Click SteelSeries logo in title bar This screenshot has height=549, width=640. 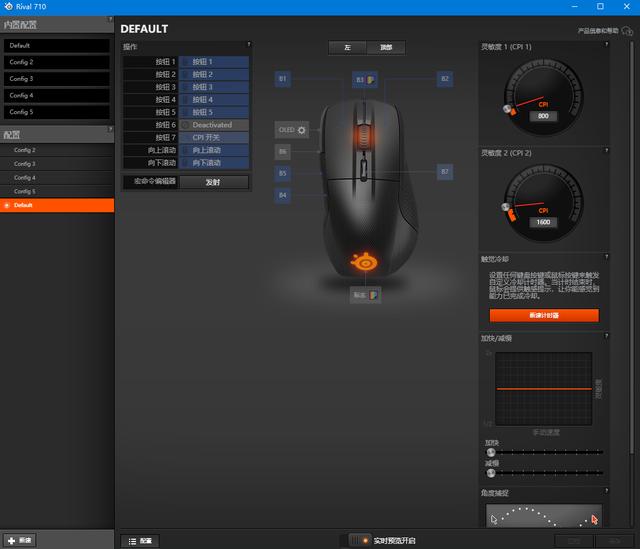tap(8, 6)
